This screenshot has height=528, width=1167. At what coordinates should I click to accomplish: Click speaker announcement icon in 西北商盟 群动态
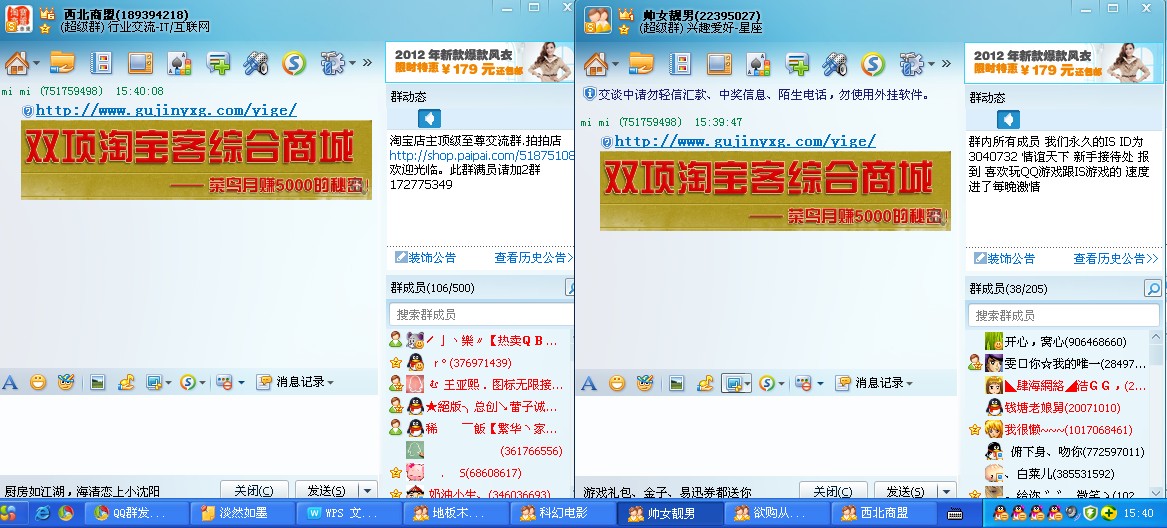coord(429,118)
